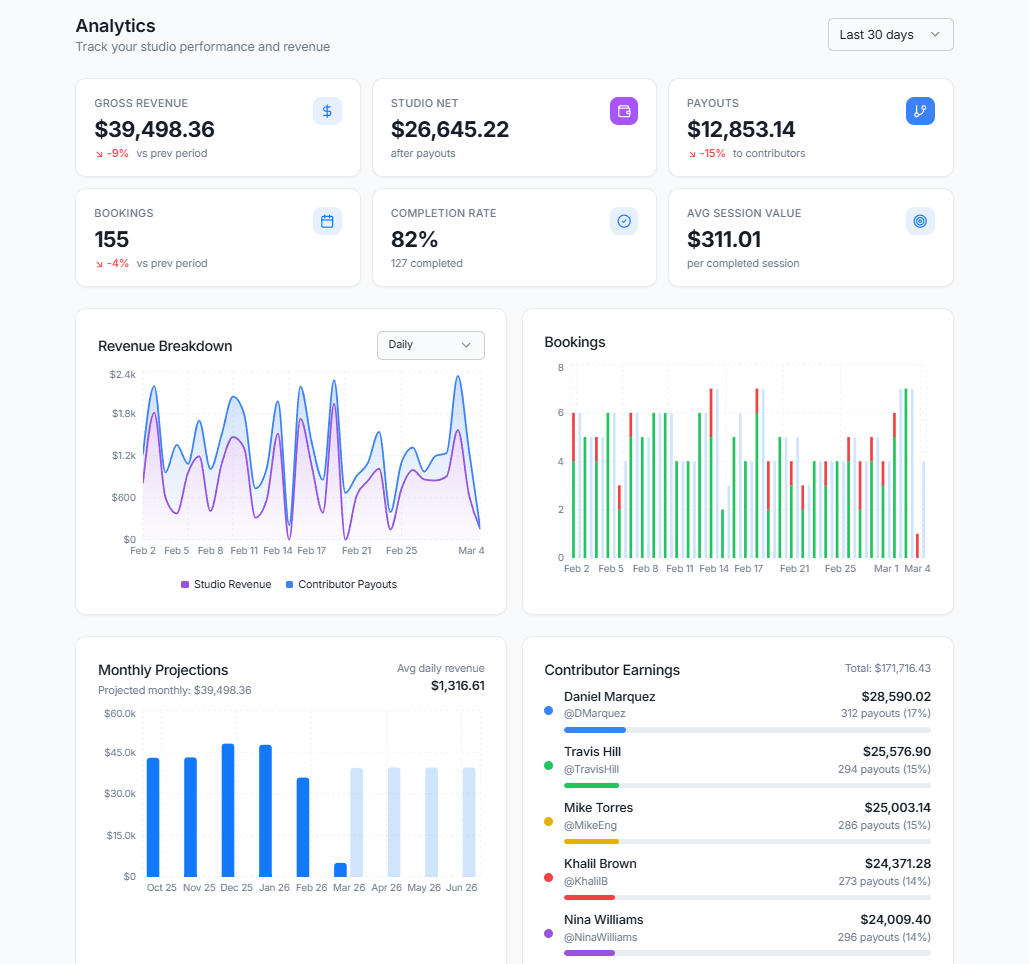
Task: Click the @NinaWilliams handle
Action: 600,937
